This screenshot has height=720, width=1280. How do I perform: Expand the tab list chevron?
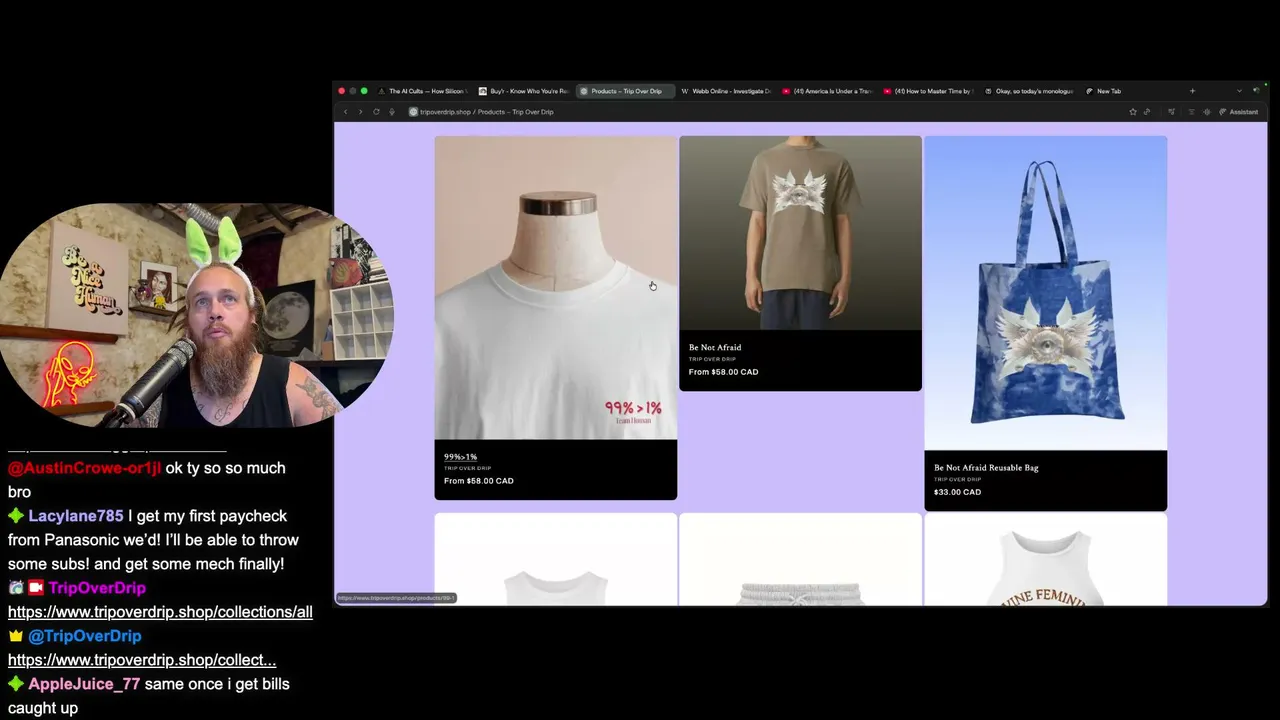pyautogui.click(x=1239, y=91)
